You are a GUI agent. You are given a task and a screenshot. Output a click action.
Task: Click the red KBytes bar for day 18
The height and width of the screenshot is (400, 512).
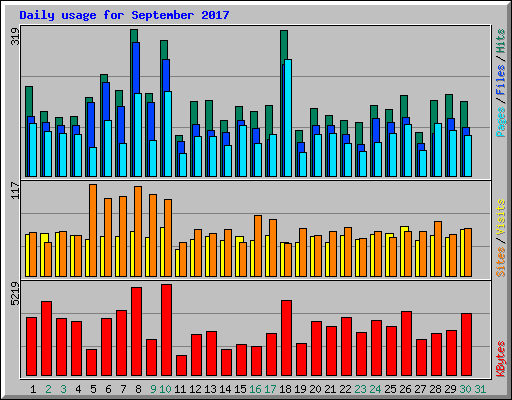[x=286, y=338]
